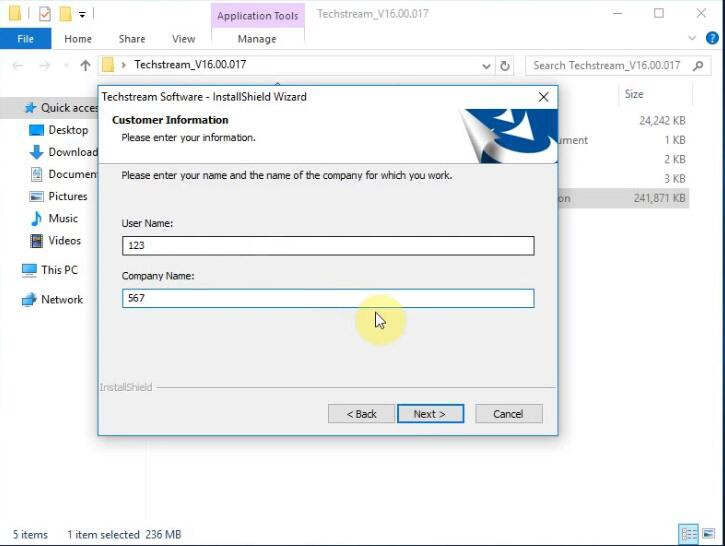Switch to details view layout icon
Screen dimensions: 725x546
pos(688,534)
